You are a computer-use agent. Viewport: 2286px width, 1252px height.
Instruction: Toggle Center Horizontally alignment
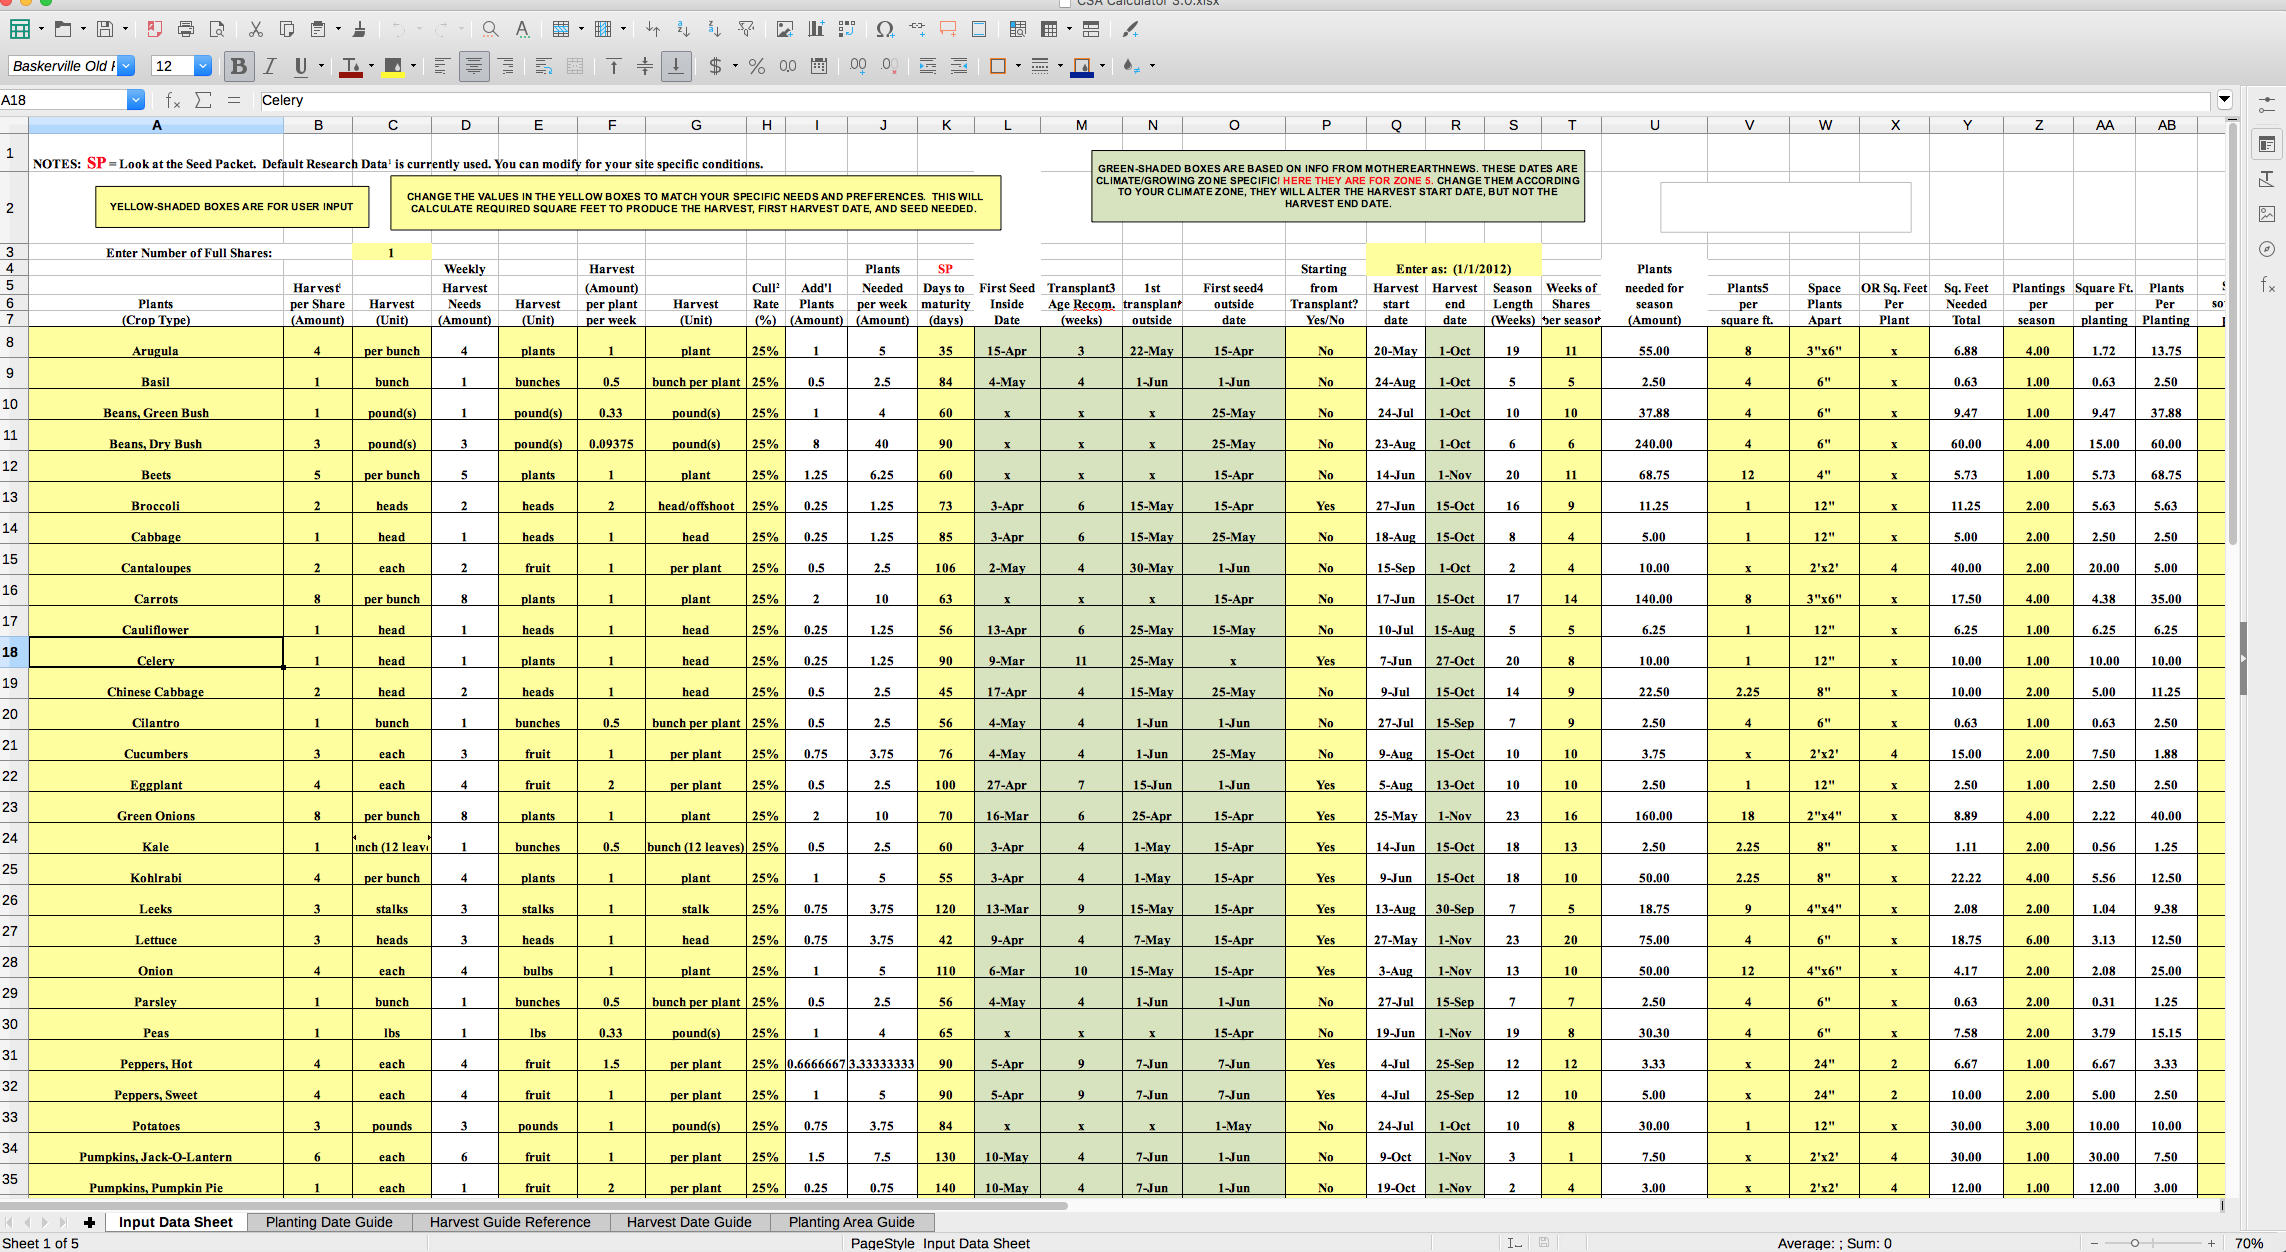coord(474,66)
